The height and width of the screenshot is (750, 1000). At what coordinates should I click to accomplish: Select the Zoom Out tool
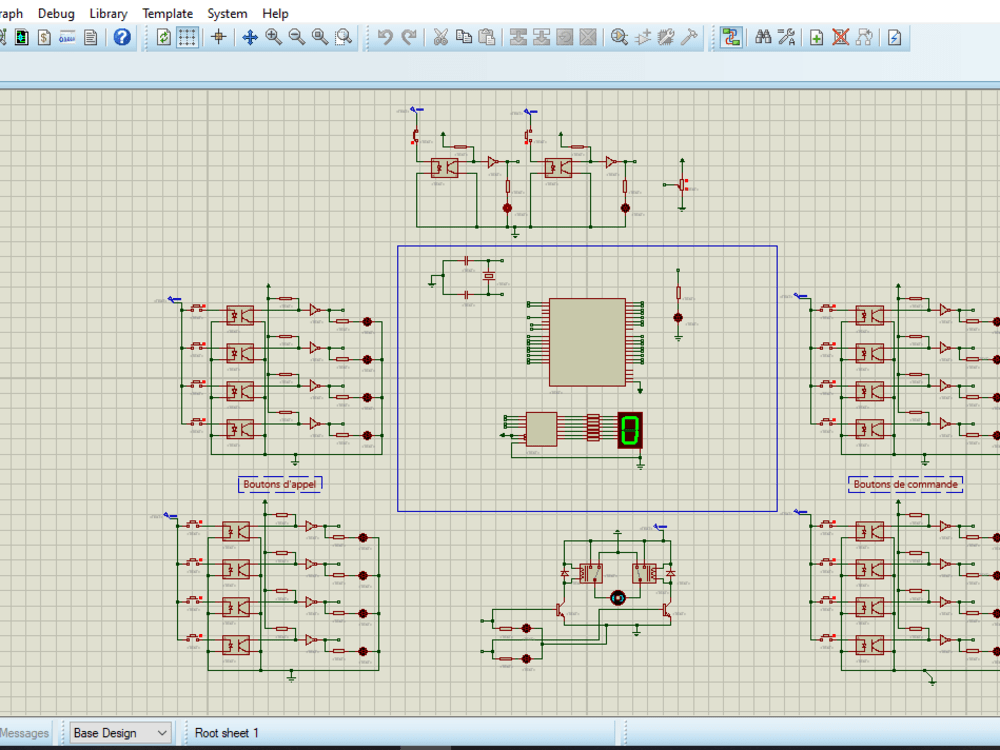[295, 38]
